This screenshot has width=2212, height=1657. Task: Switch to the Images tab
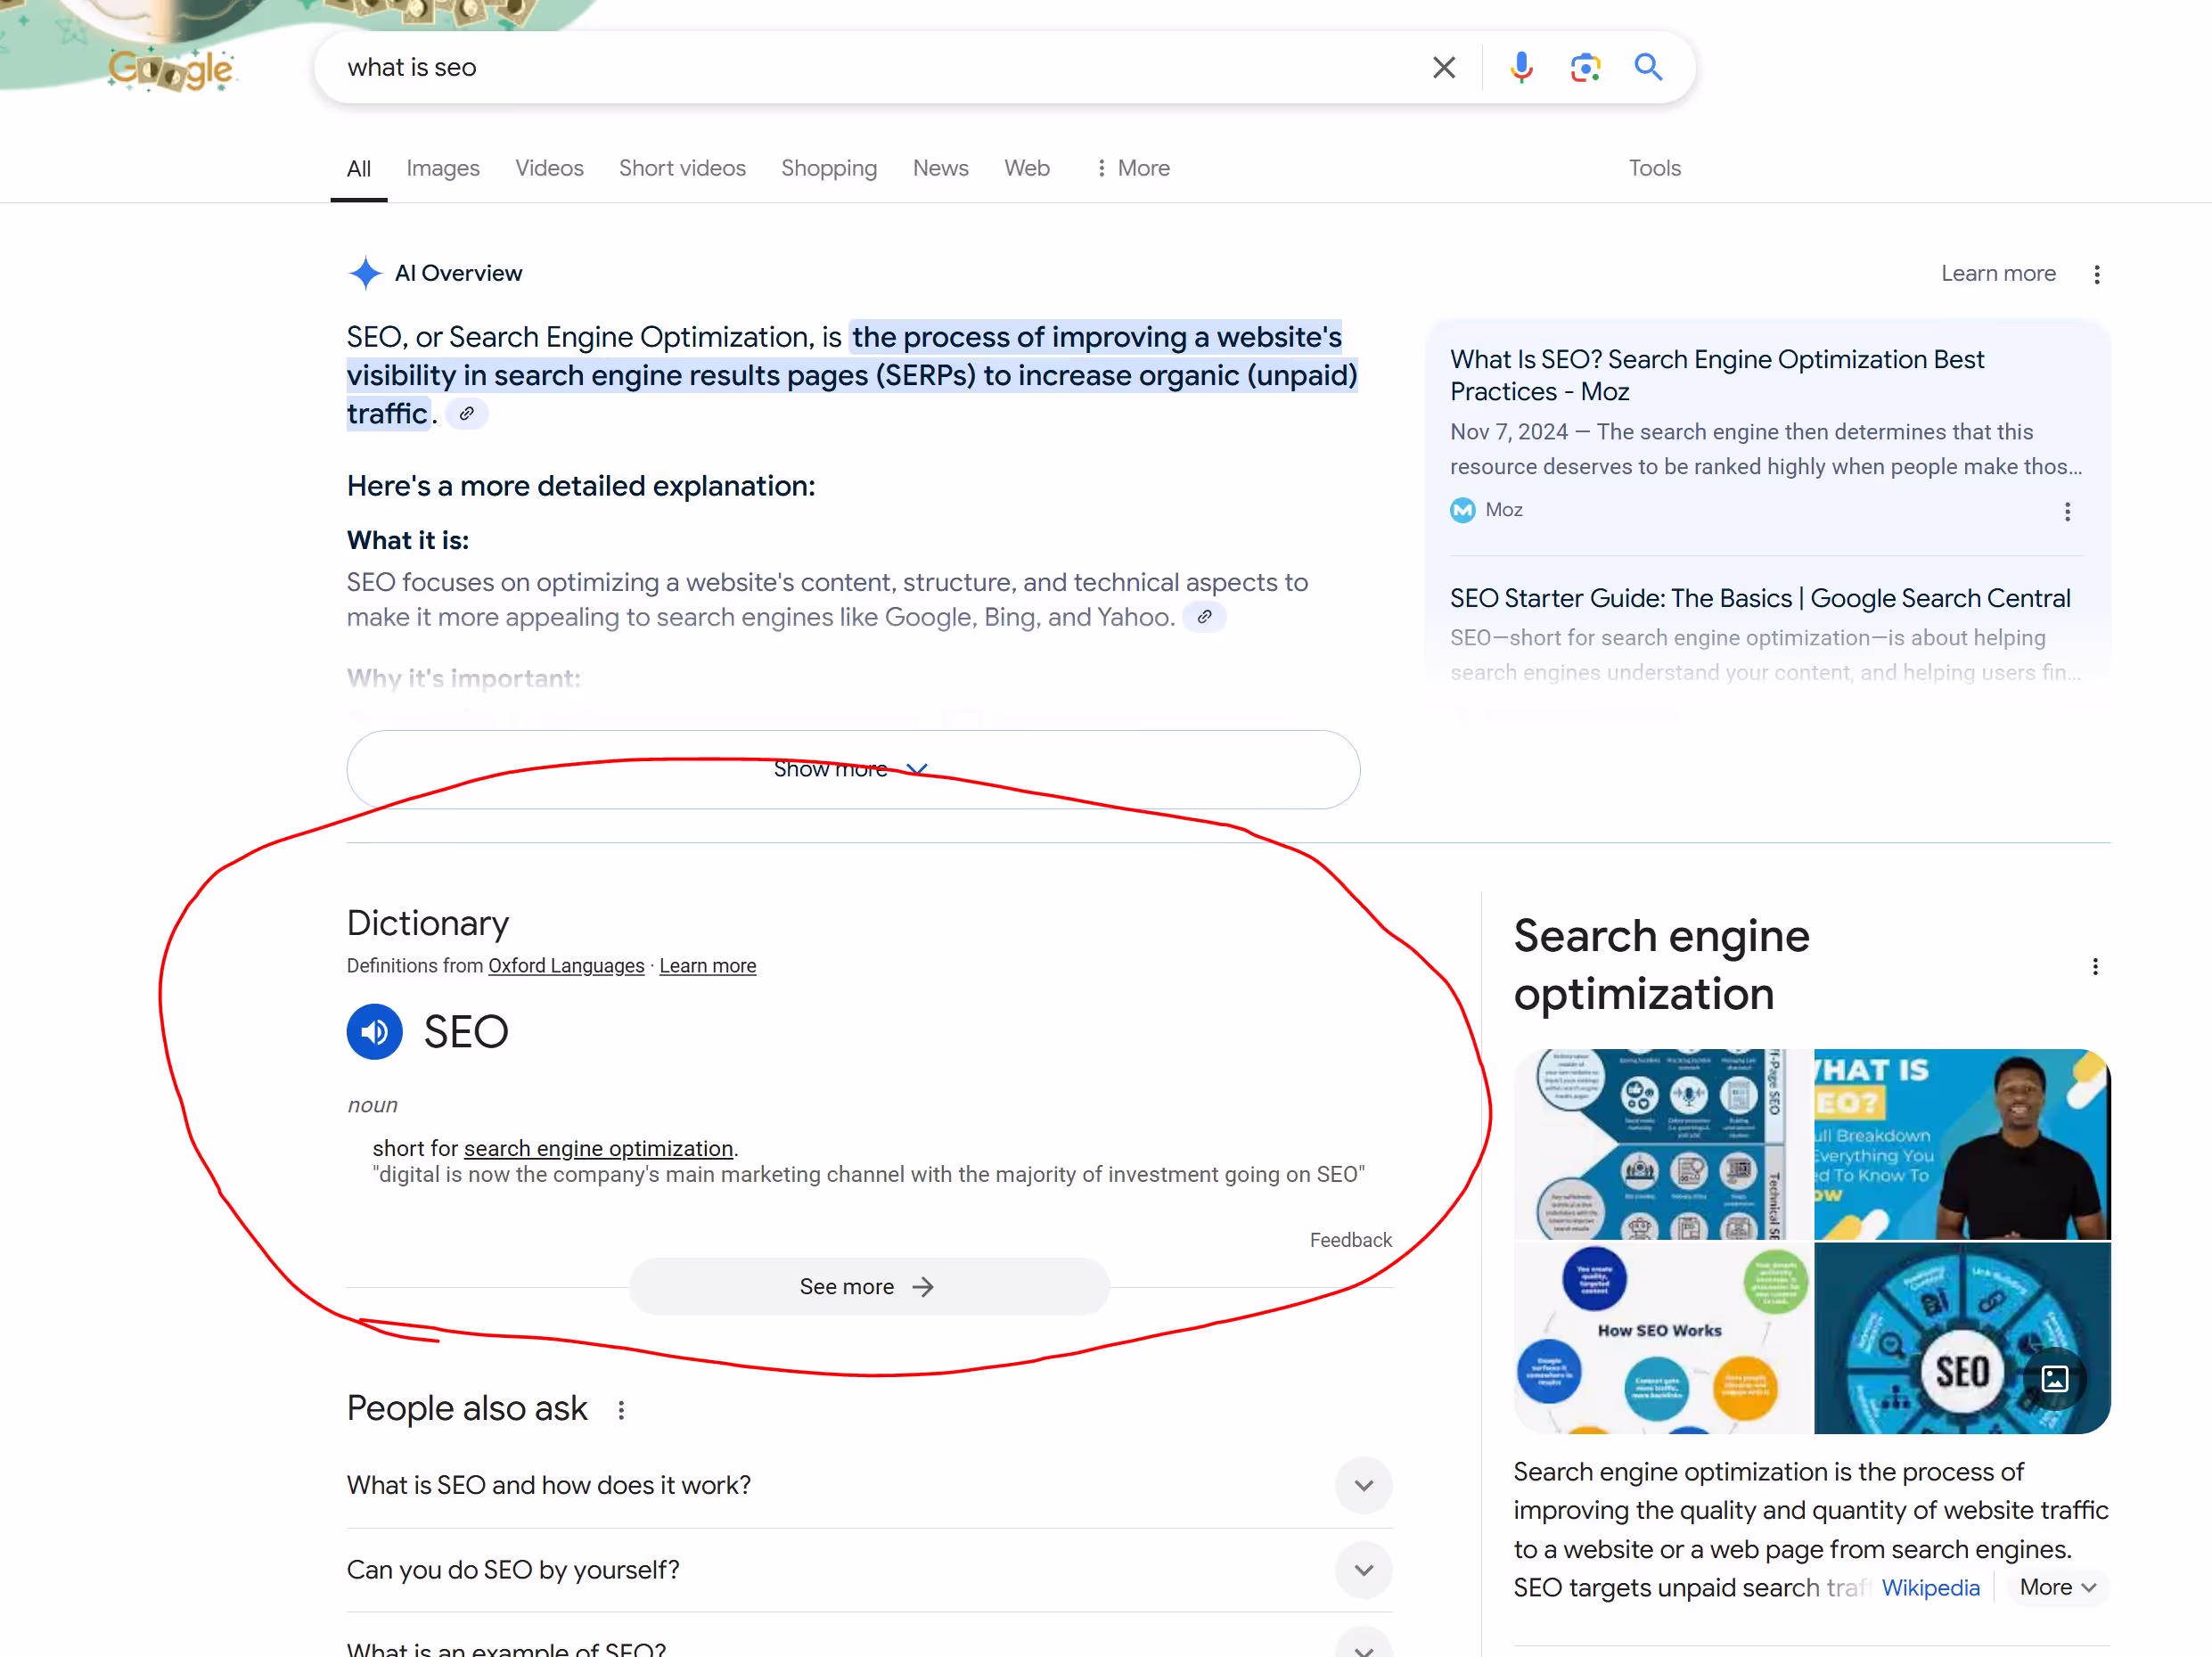(443, 168)
